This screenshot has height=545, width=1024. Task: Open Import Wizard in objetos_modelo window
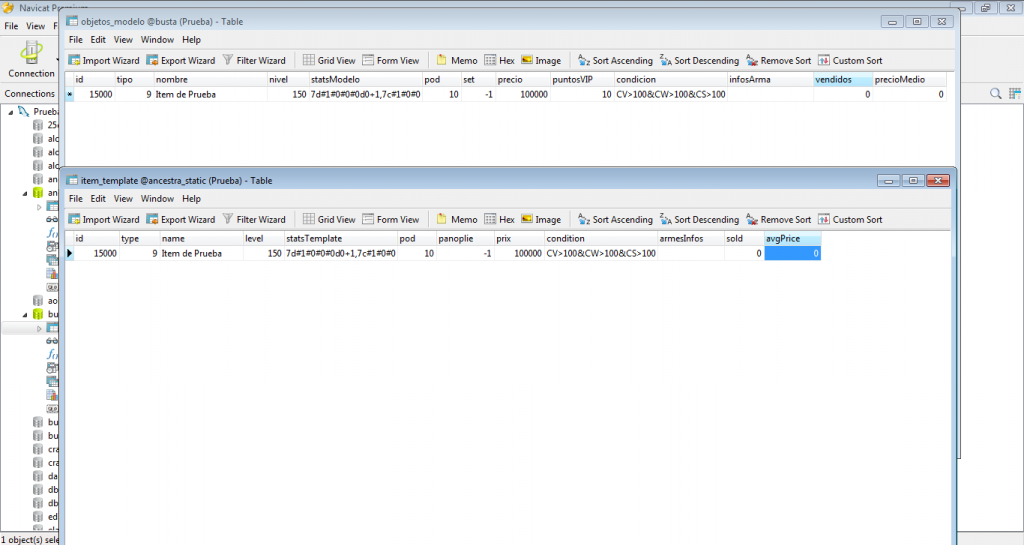tap(104, 60)
